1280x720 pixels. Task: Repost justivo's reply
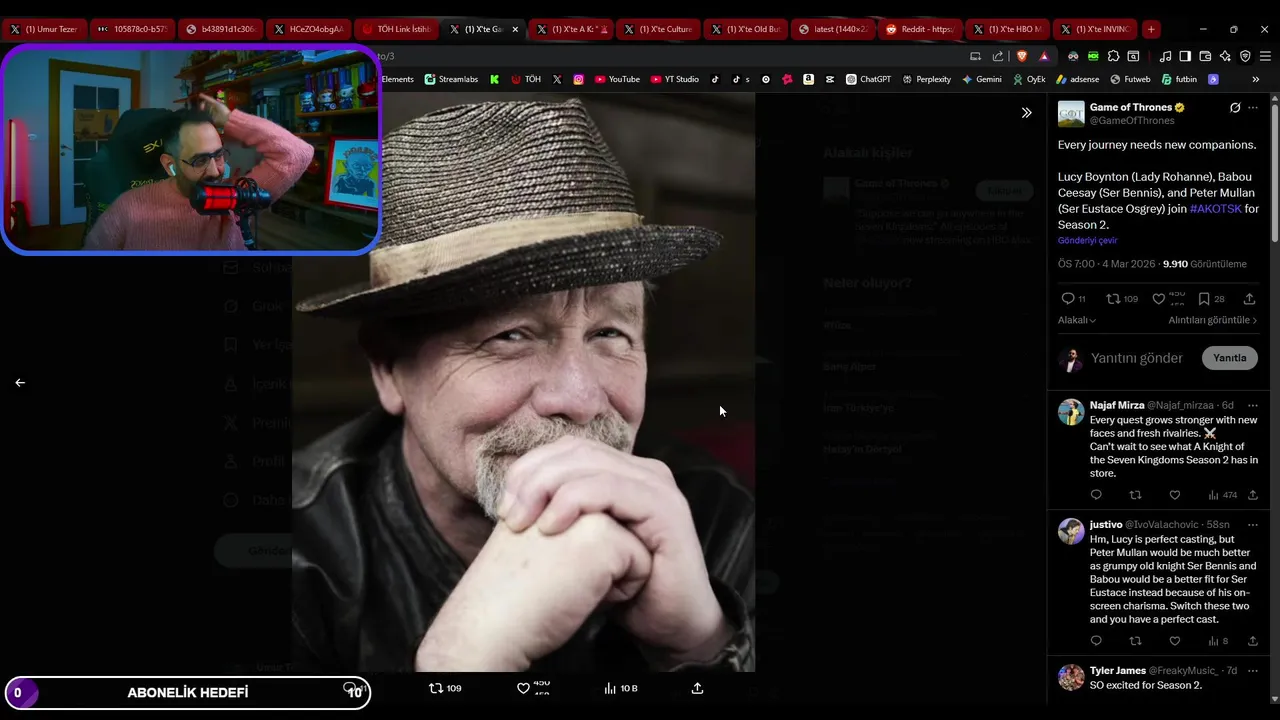(1135, 641)
